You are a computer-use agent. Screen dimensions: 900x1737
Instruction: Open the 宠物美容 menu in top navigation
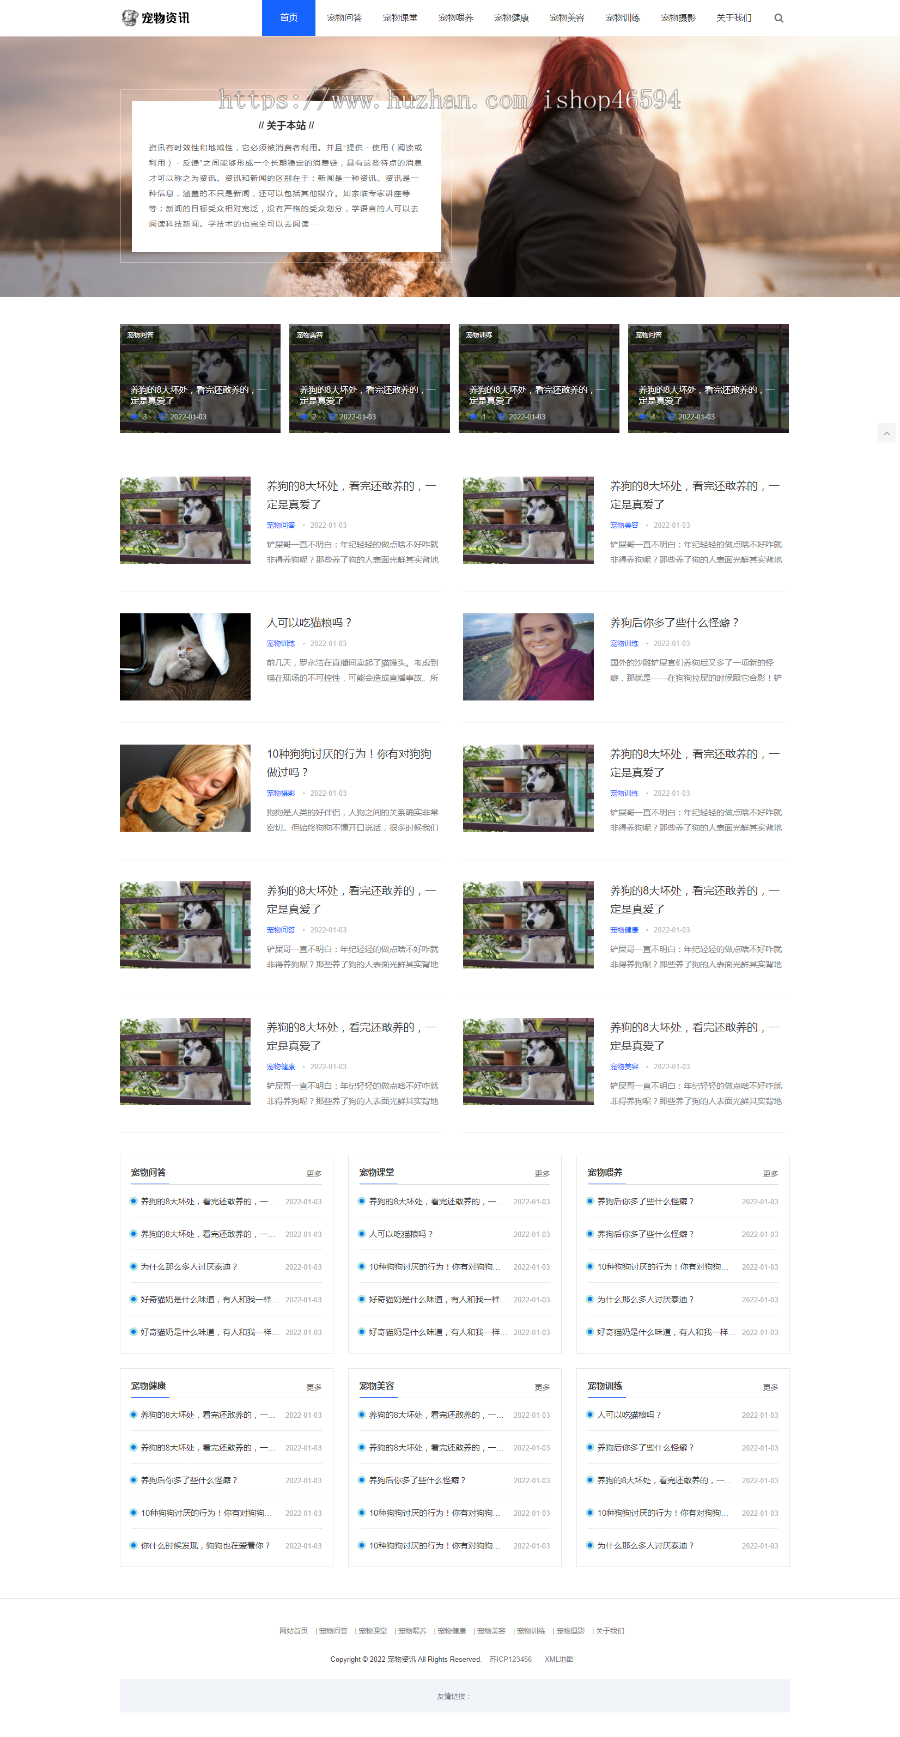(567, 18)
